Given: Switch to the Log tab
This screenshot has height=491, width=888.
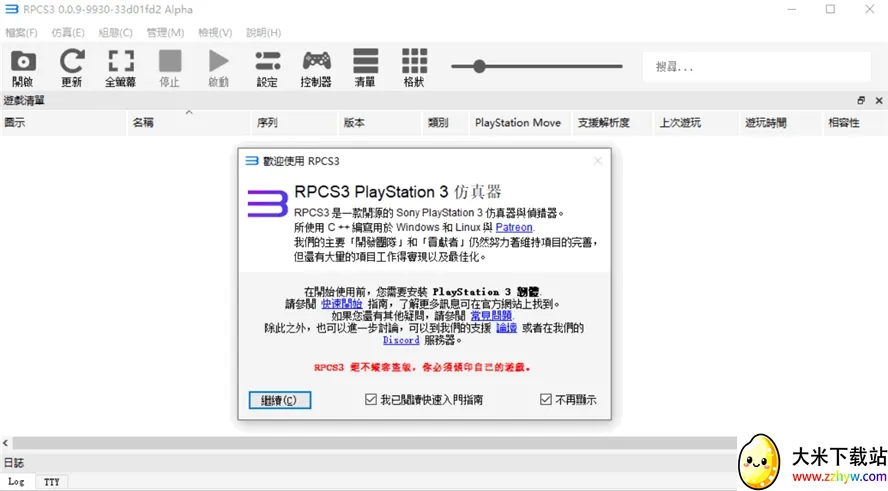Looking at the screenshot, I should point(16,482).
